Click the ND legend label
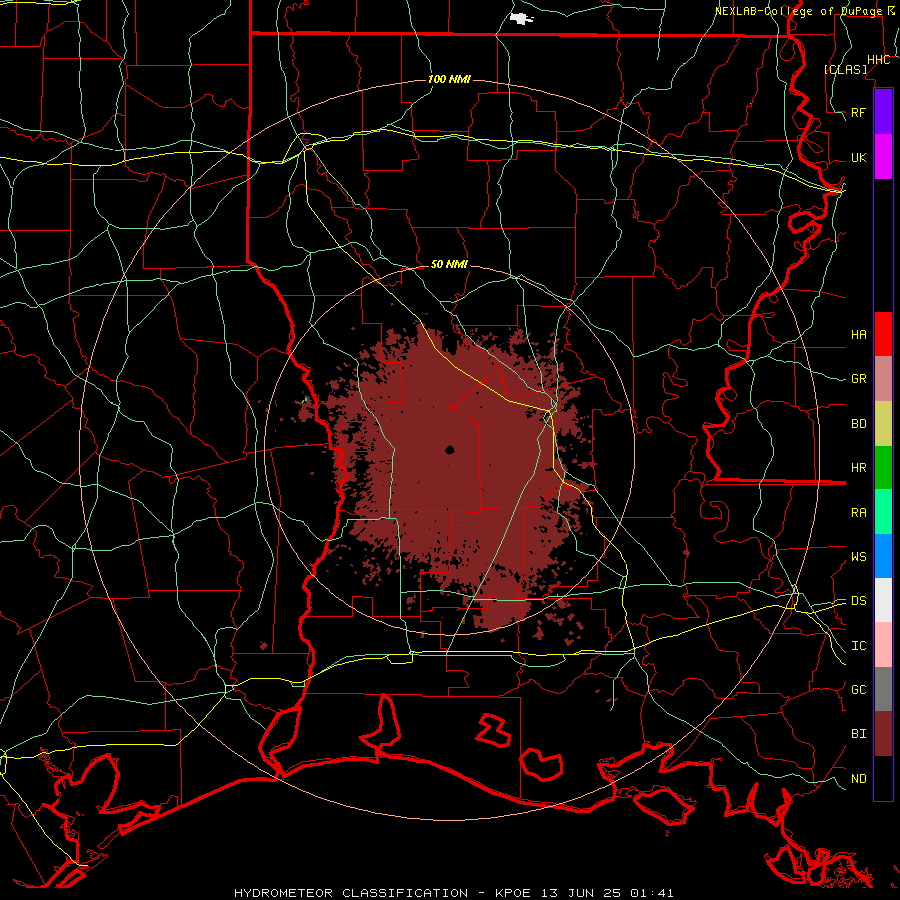The width and height of the screenshot is (900, 900). [859, 779]
